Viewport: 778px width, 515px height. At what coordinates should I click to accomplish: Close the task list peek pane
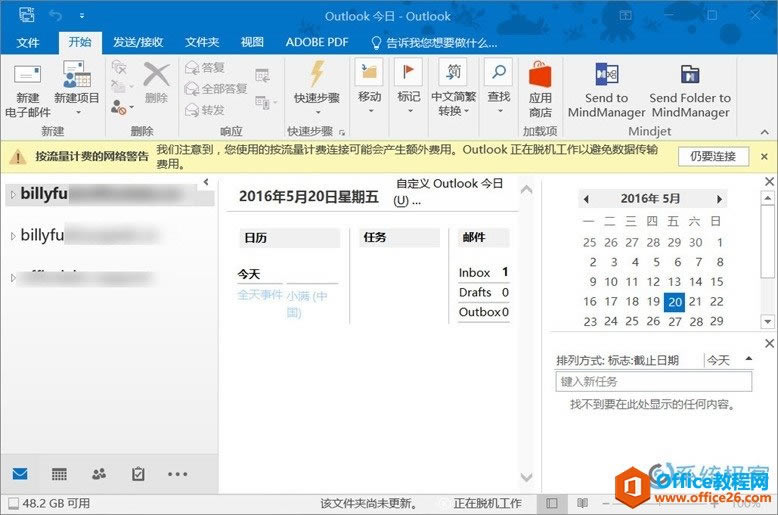(769, 343)
